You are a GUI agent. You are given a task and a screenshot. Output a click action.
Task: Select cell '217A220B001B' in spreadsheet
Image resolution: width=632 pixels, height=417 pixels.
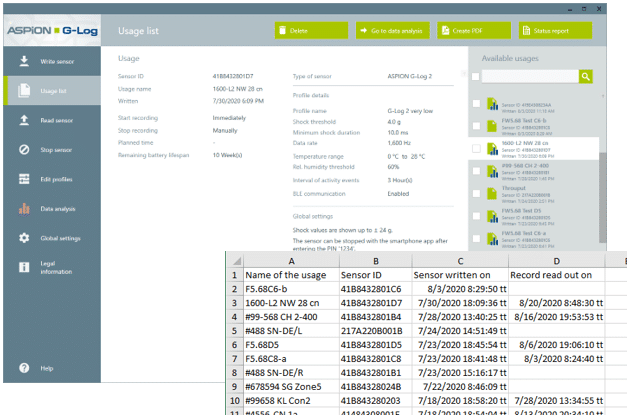pyautogui.click(x=376, y=331)
